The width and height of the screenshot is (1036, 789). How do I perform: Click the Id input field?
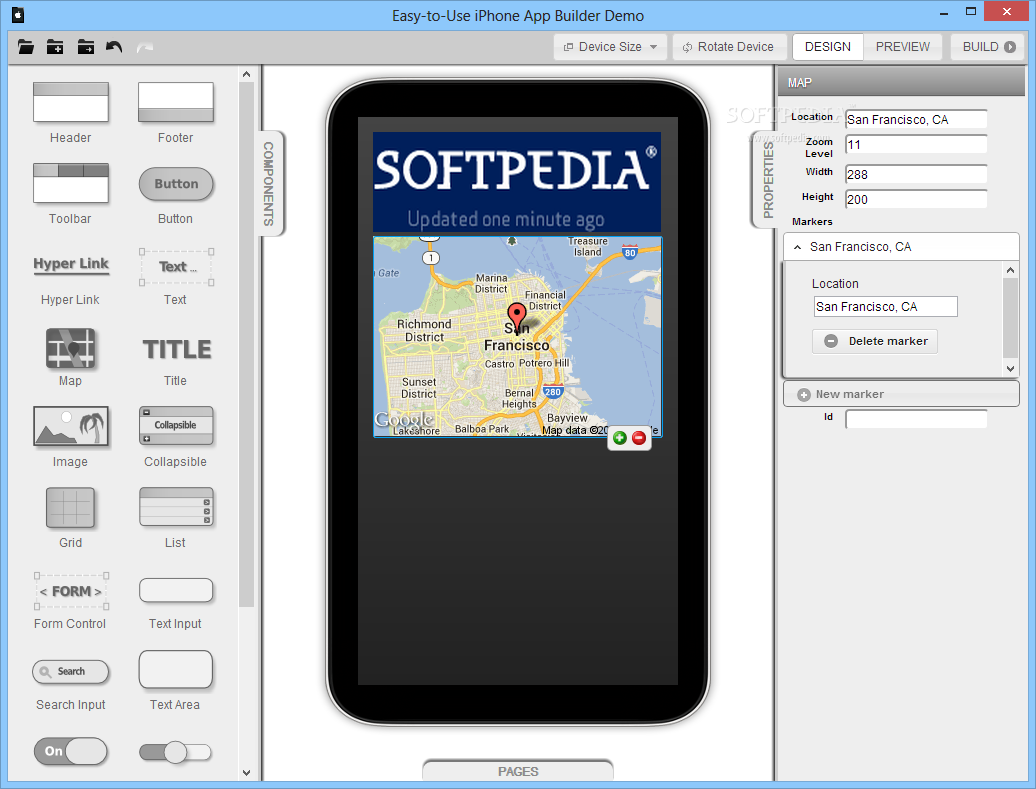coord(916,419)
